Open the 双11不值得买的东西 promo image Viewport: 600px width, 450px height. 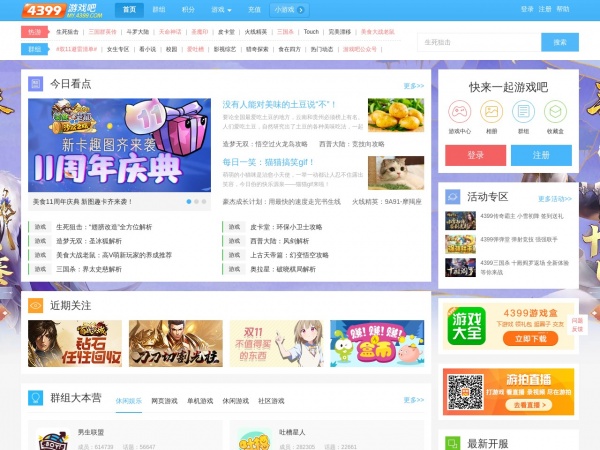tap(277, 343)
